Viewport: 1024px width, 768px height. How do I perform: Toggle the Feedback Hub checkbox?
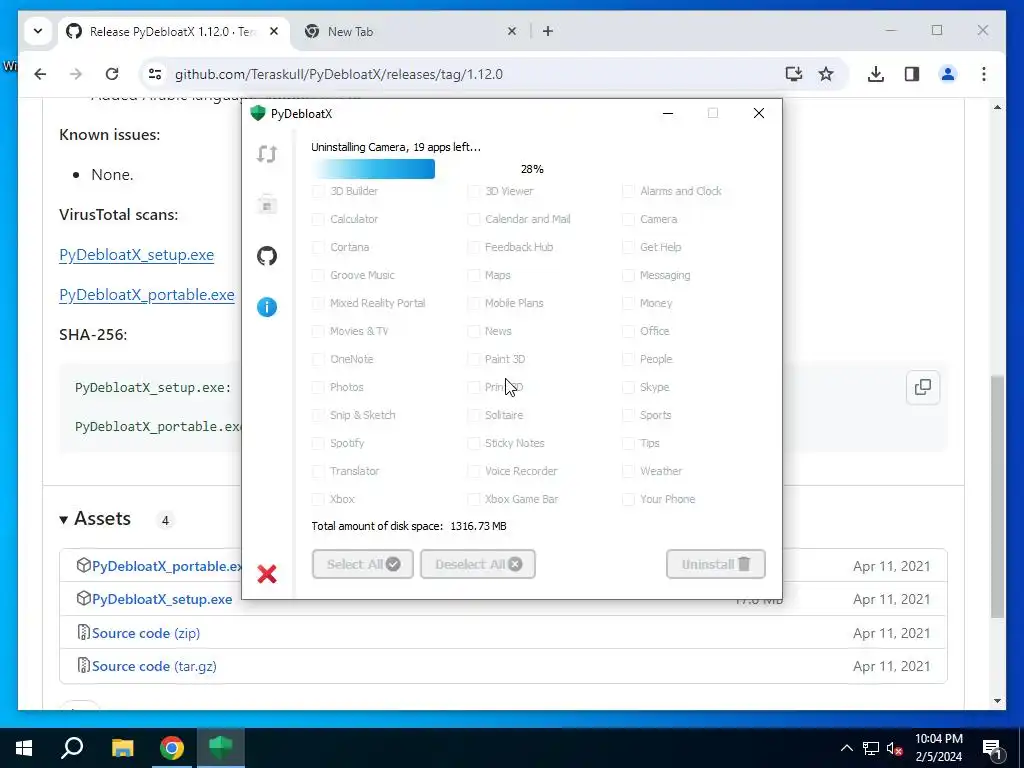pyautogui.click(x=473, y=248)
